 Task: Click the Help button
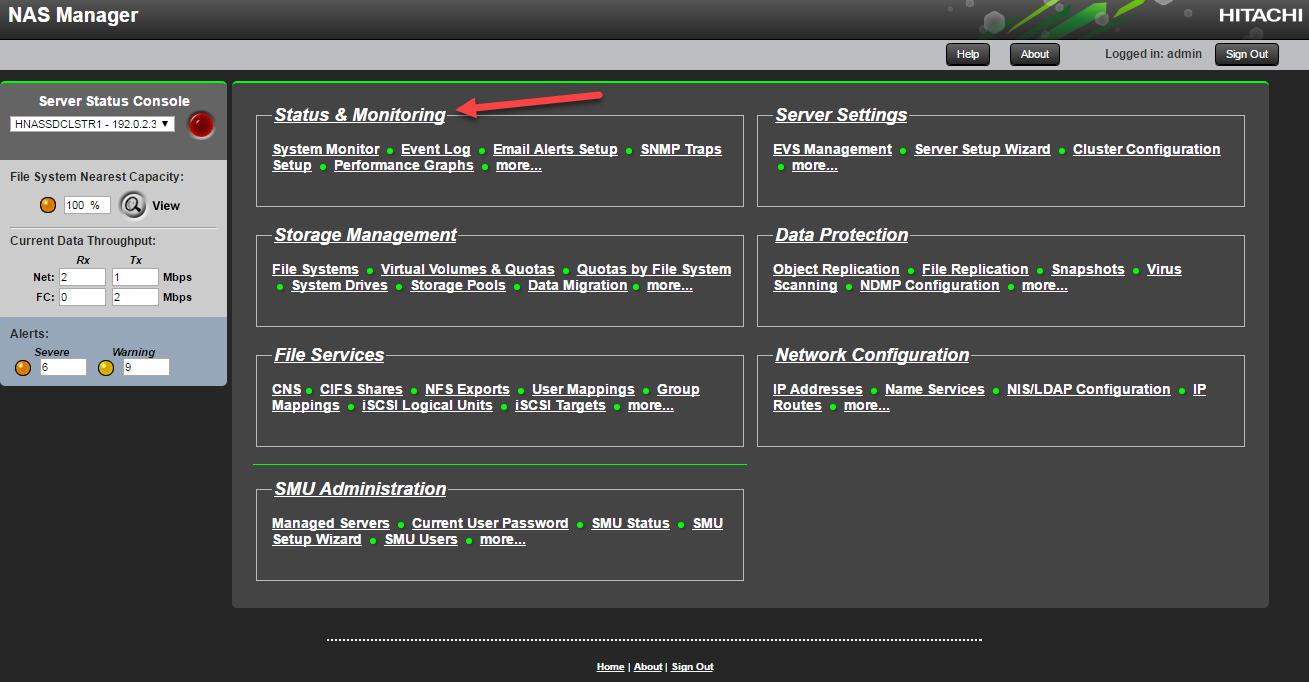point(967,54)
